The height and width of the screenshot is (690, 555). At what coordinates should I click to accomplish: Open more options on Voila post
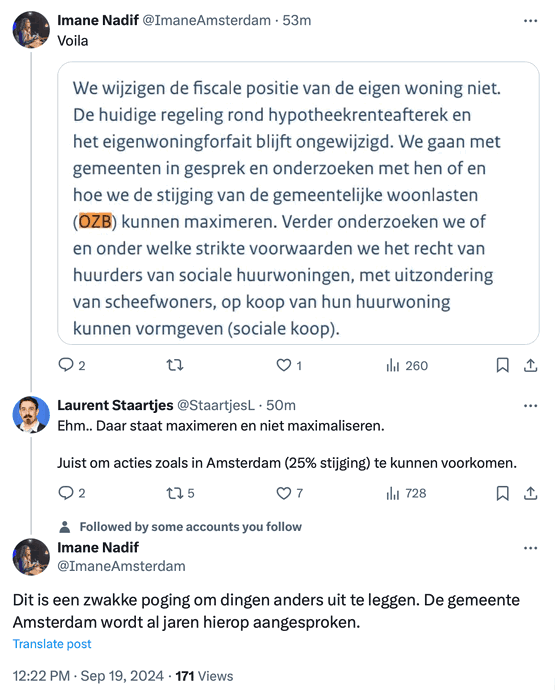click(530, 21)
